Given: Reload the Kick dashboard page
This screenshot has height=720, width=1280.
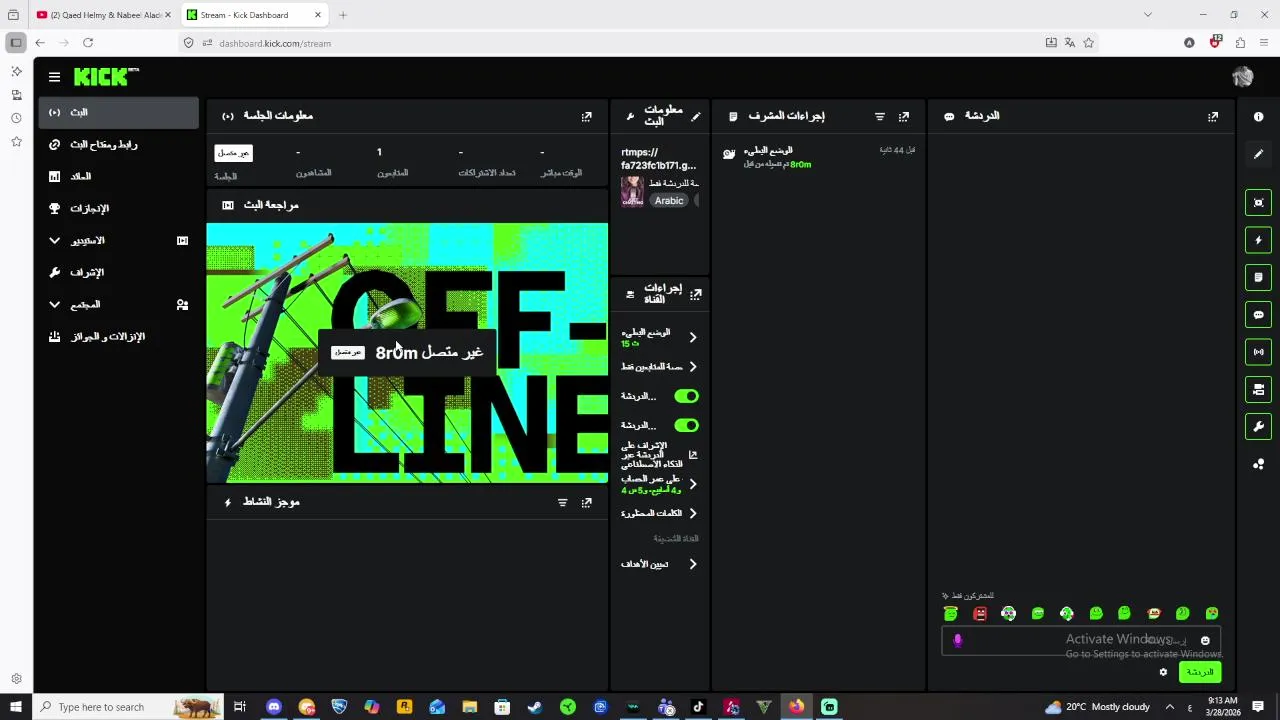Looking at the screenshot, I should [88, 43].
